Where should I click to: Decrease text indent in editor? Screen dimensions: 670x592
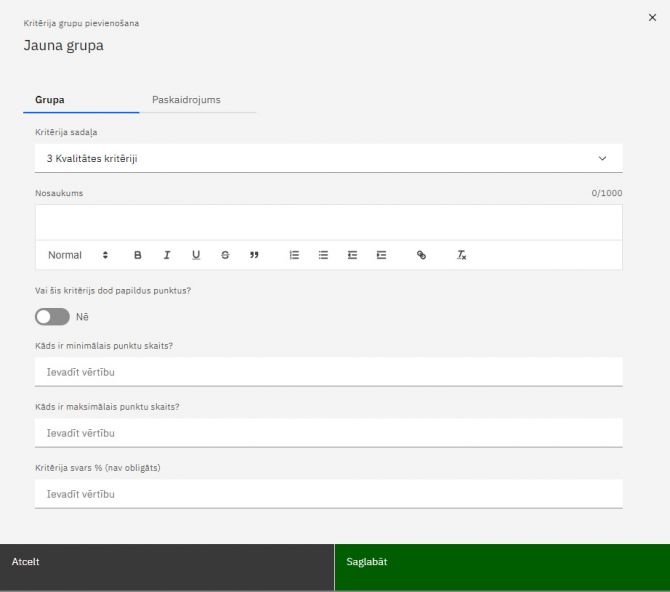pos(352,255)
